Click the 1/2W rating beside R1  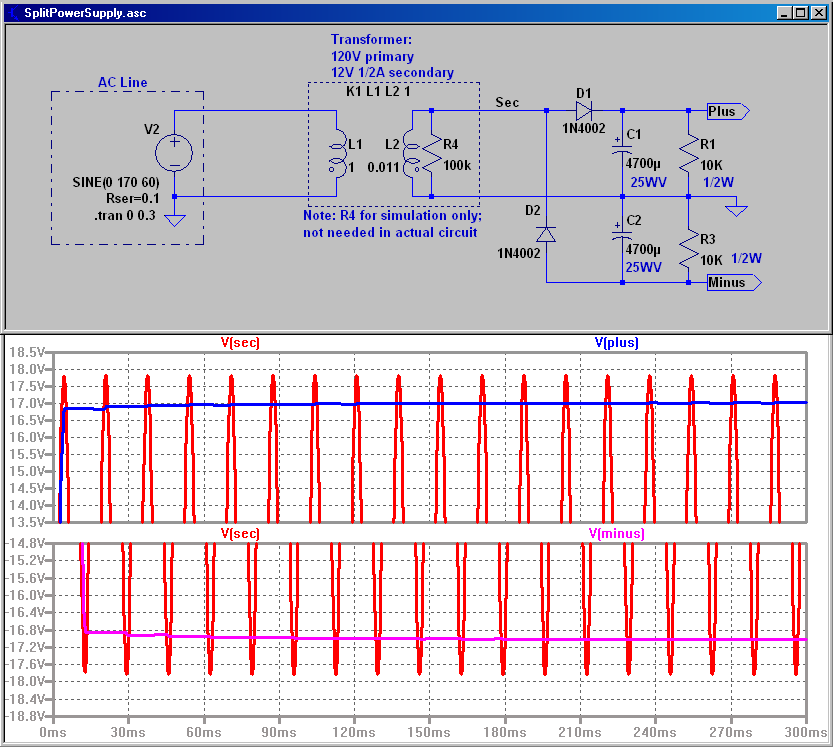tap(718, 182)
